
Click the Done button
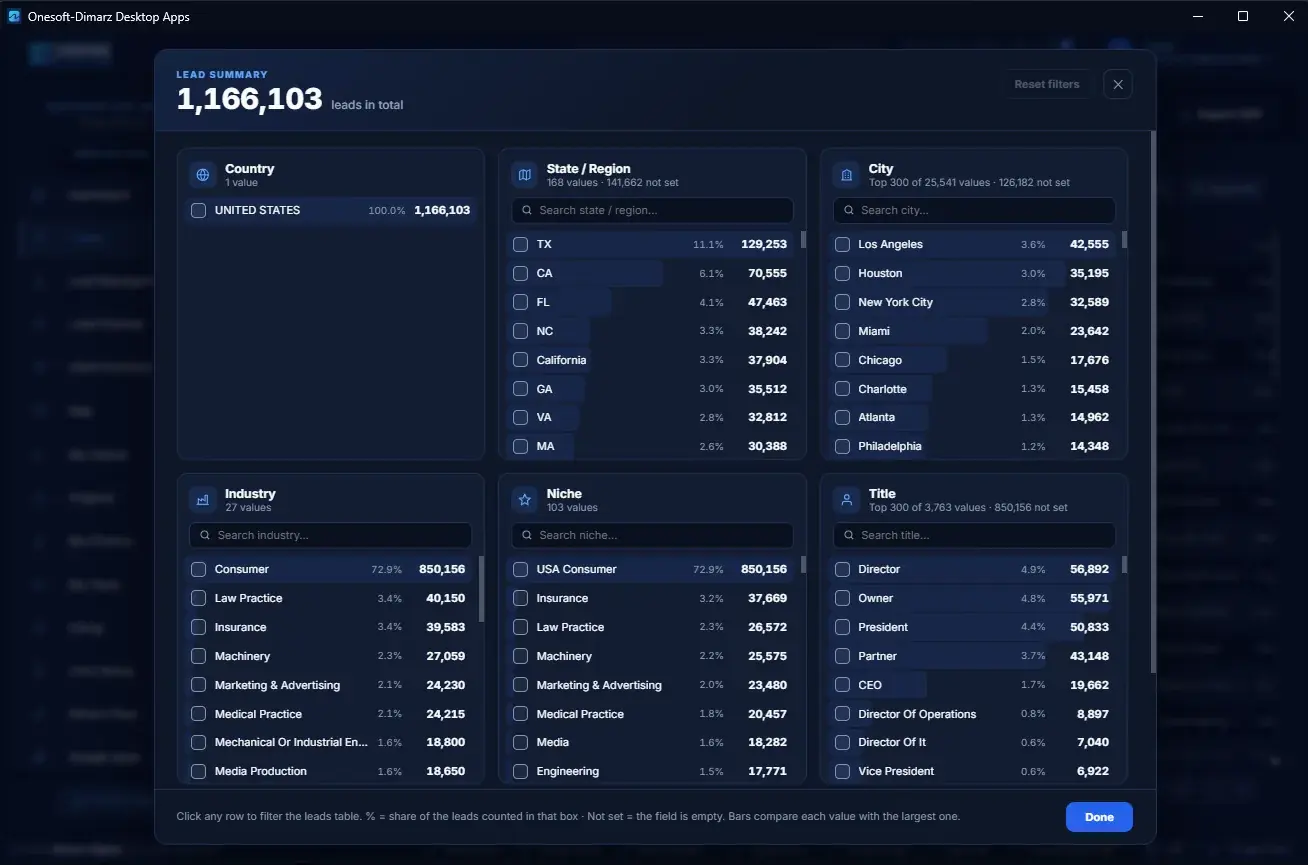pyautogui.click(x=1099, y=817)
